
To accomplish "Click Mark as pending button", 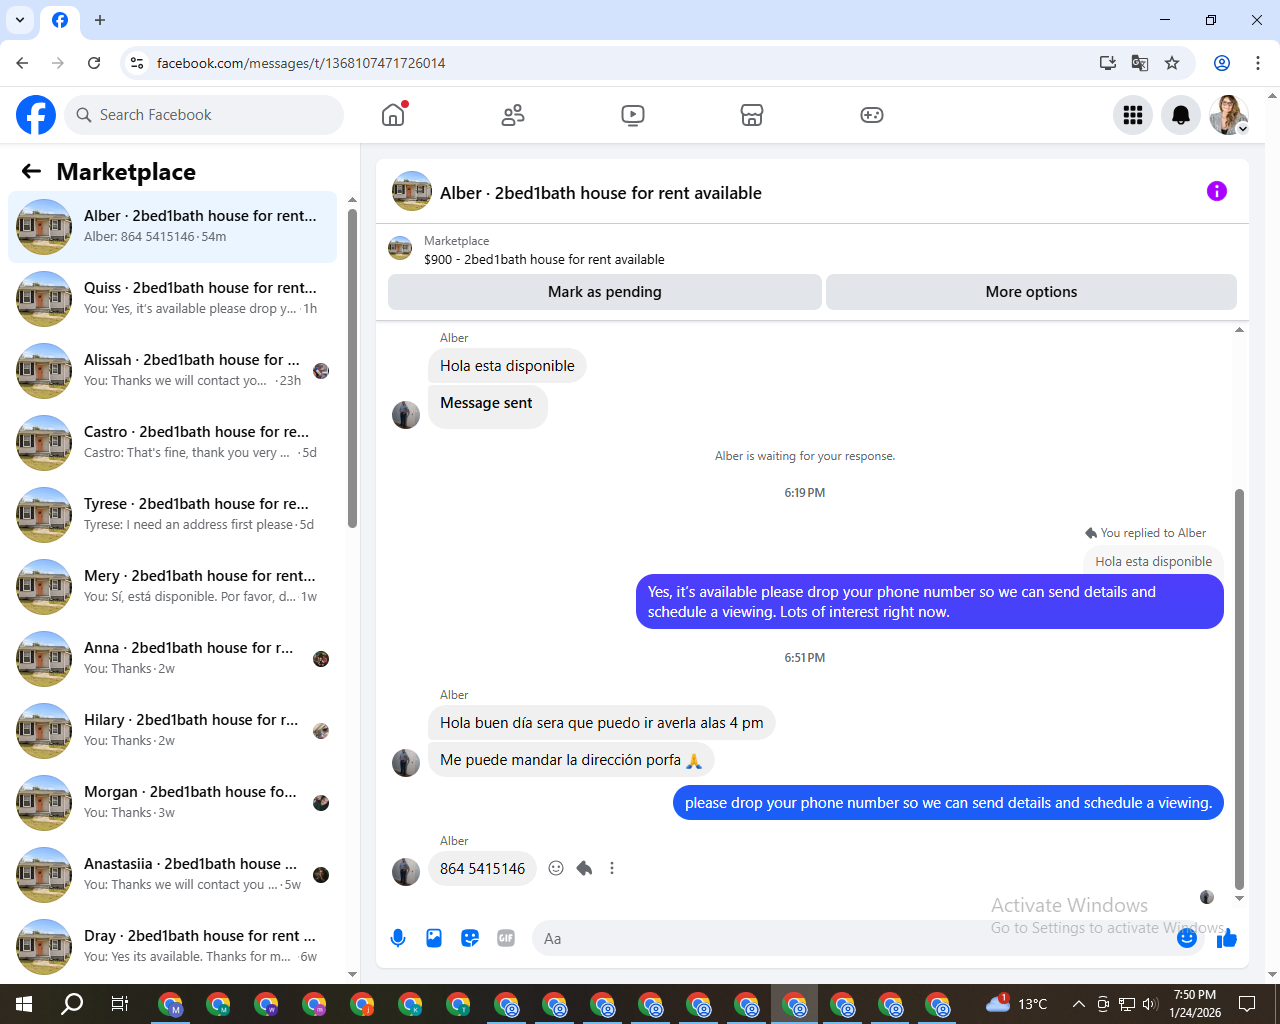I will 605,292.
